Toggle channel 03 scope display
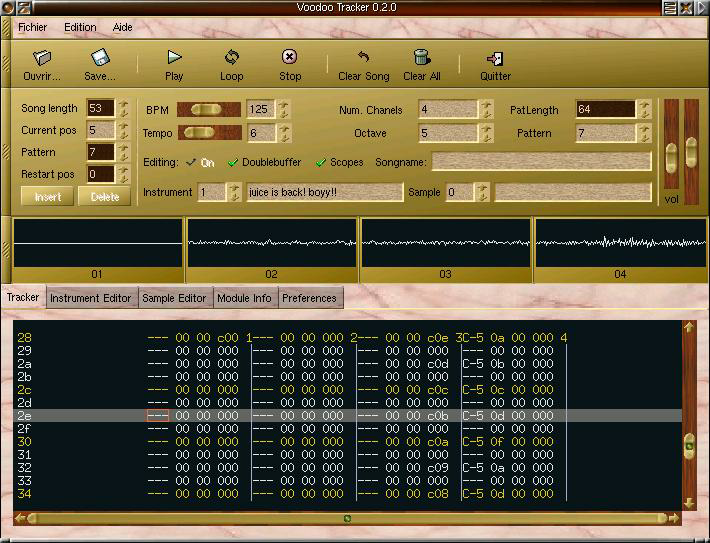Screen dimensions: 710x543 tap(446, 243)
